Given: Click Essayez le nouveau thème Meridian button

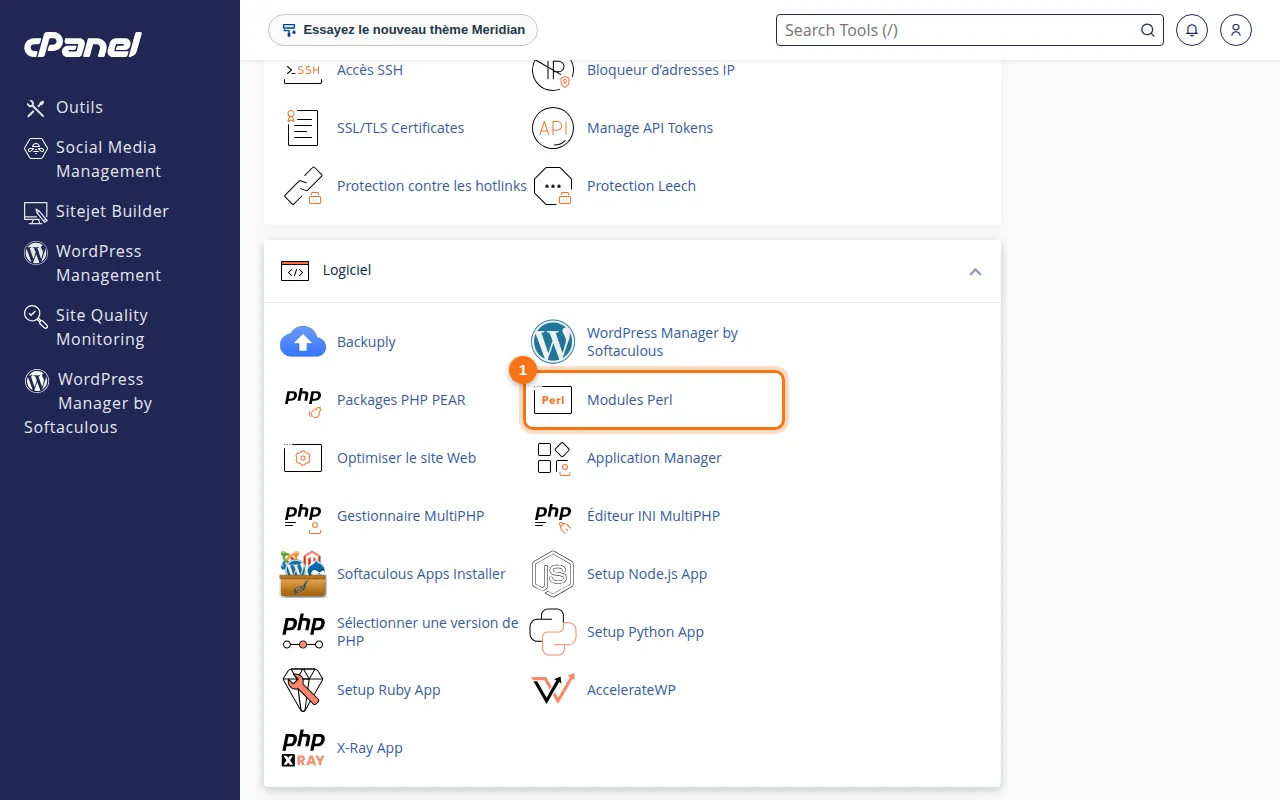Looking at the screenshot, I should pos(403,30).
